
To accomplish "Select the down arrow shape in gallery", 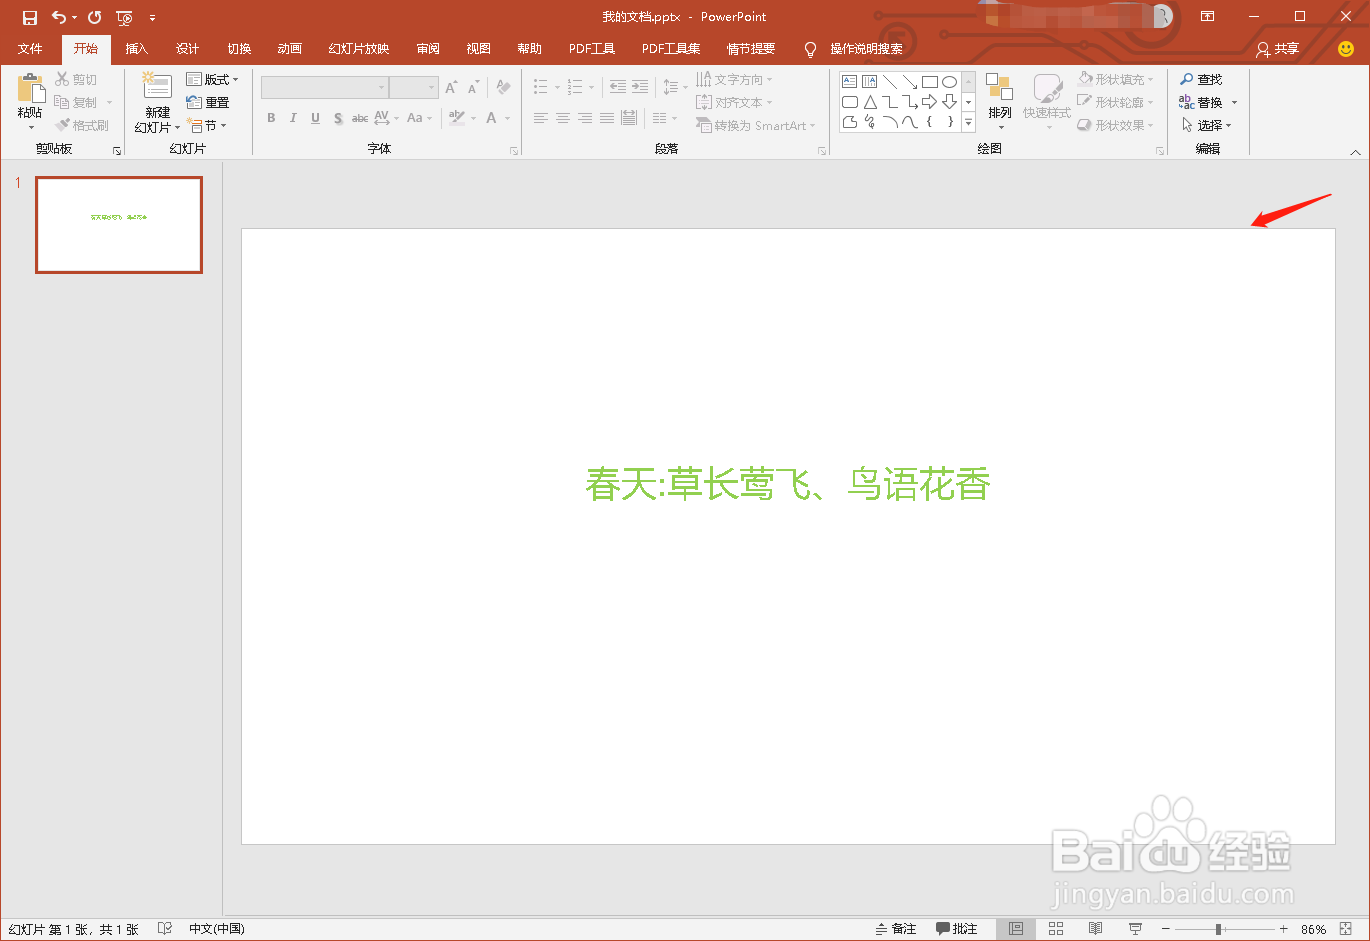I will [x=949, y=102].
